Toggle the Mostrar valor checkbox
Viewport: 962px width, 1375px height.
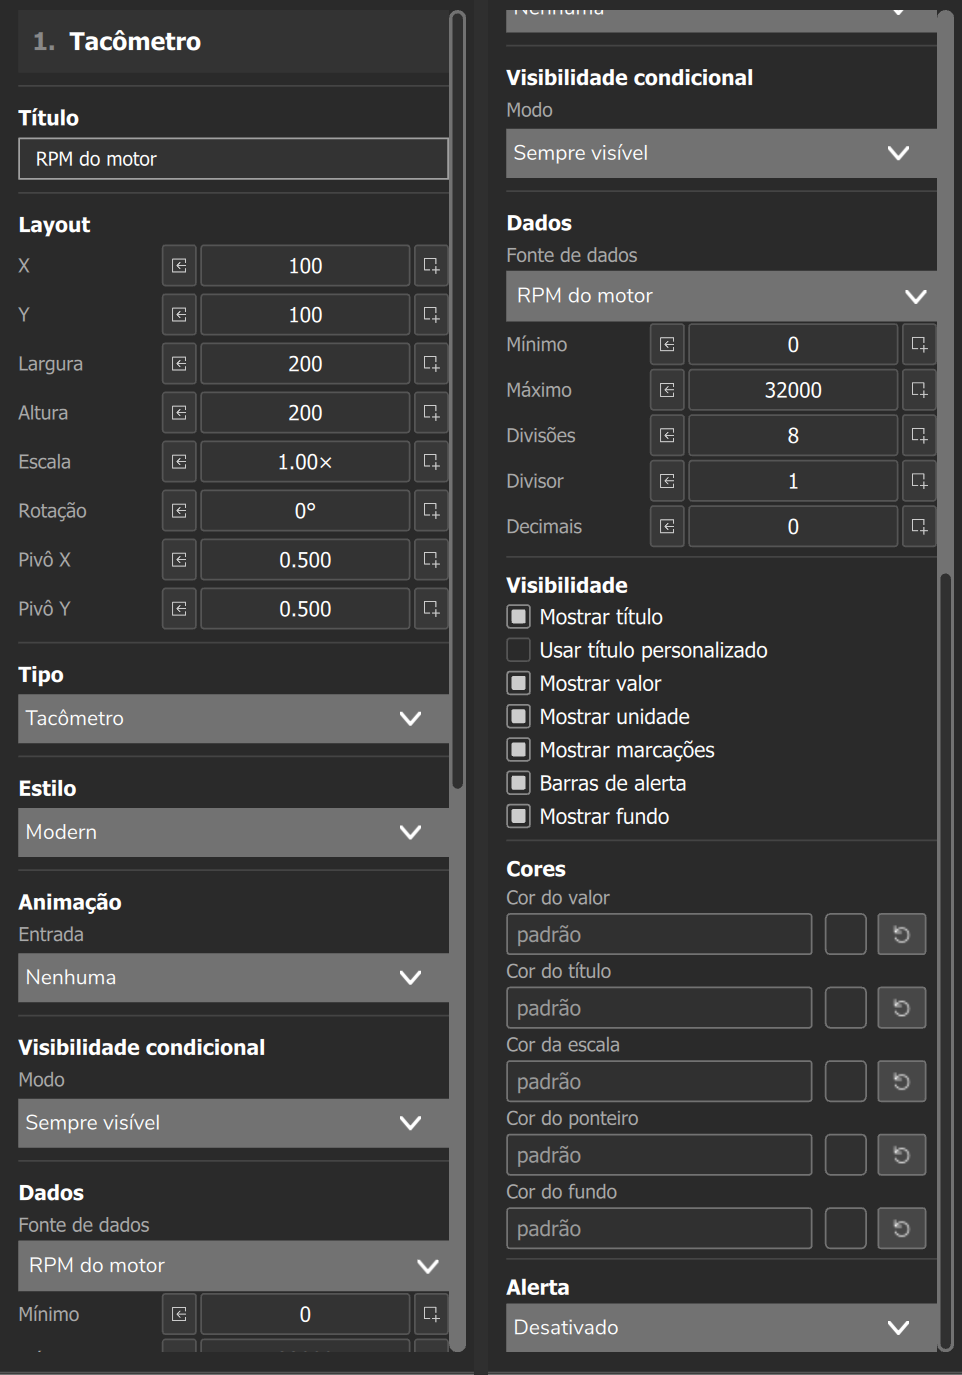[518, 684]
